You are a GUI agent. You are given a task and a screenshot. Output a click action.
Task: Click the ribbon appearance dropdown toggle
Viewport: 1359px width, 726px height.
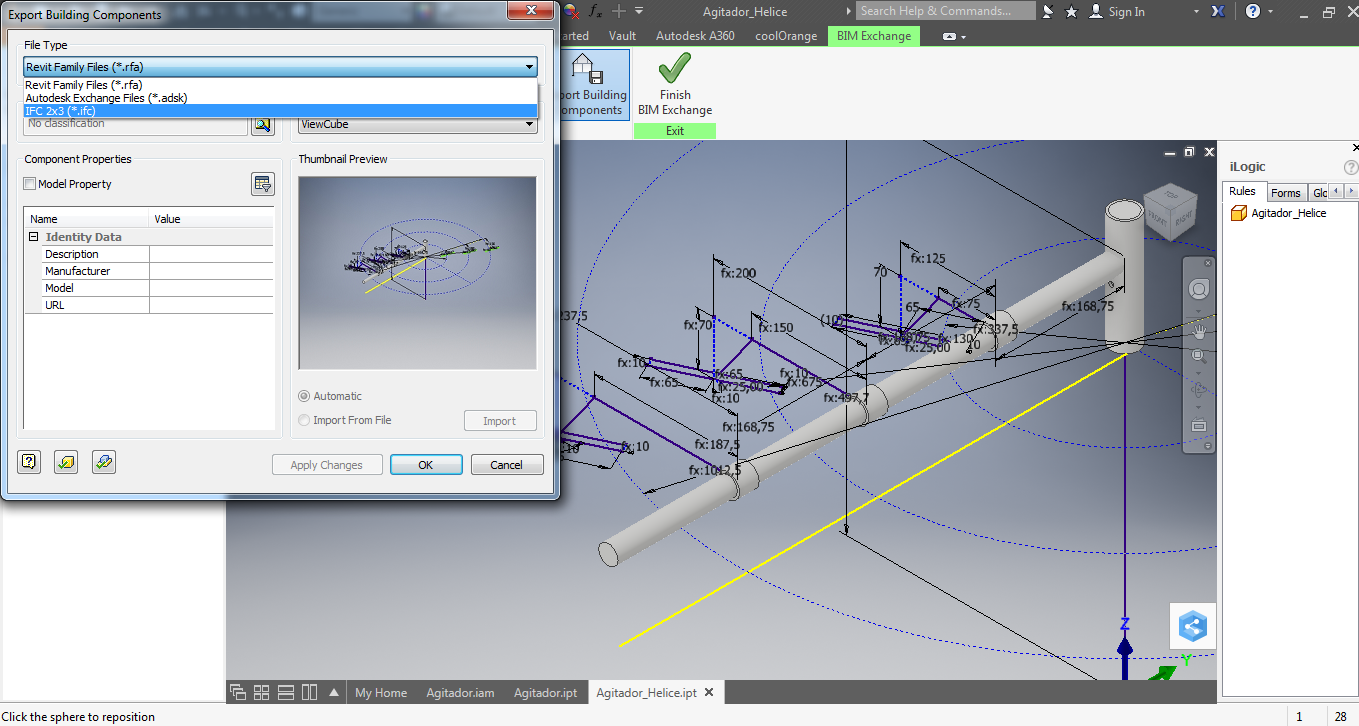955,36
